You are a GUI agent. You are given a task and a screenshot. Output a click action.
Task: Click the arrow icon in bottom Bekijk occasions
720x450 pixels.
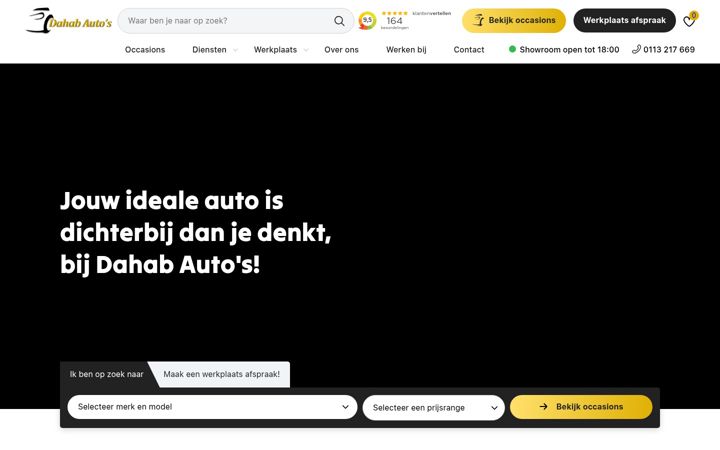tap(543, 406)
